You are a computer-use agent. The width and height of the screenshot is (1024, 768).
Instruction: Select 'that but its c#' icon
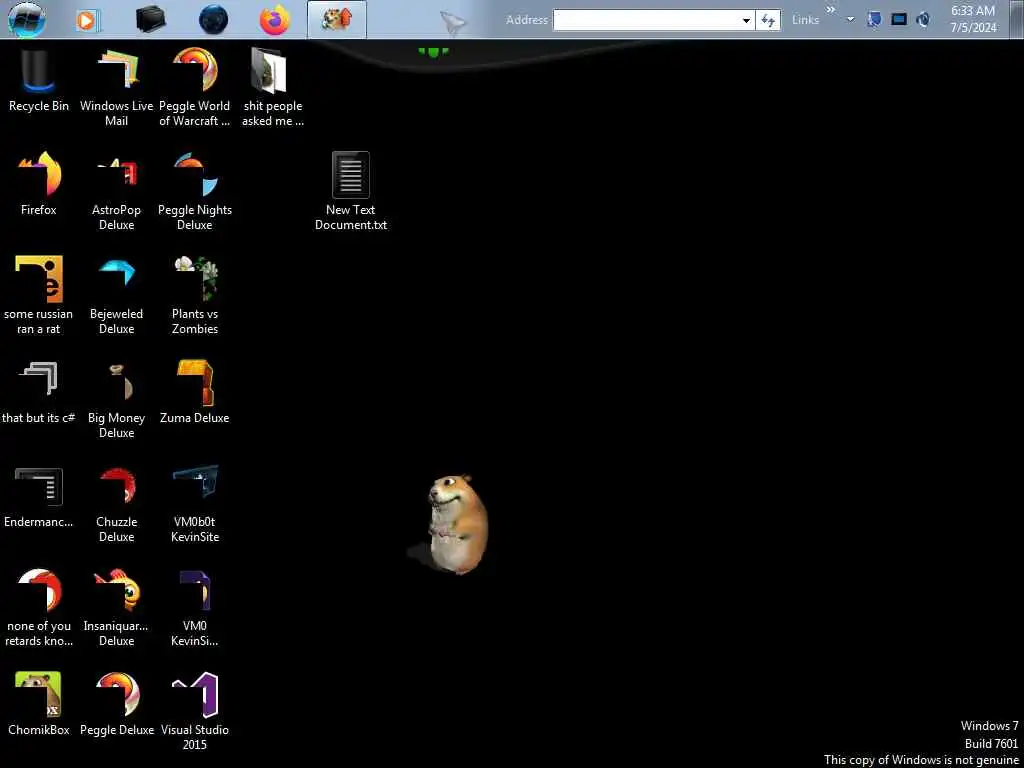(x=39, y=392)
